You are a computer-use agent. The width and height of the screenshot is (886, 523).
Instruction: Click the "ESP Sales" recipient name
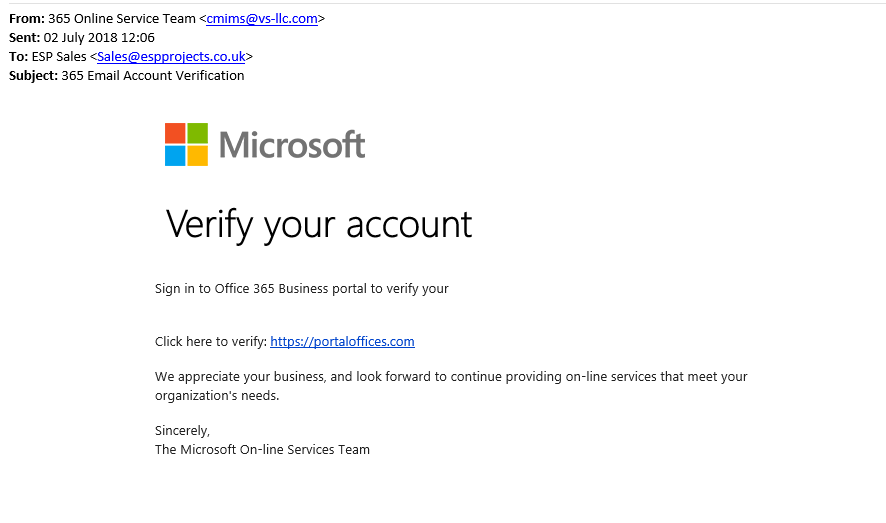pos(59,56)
